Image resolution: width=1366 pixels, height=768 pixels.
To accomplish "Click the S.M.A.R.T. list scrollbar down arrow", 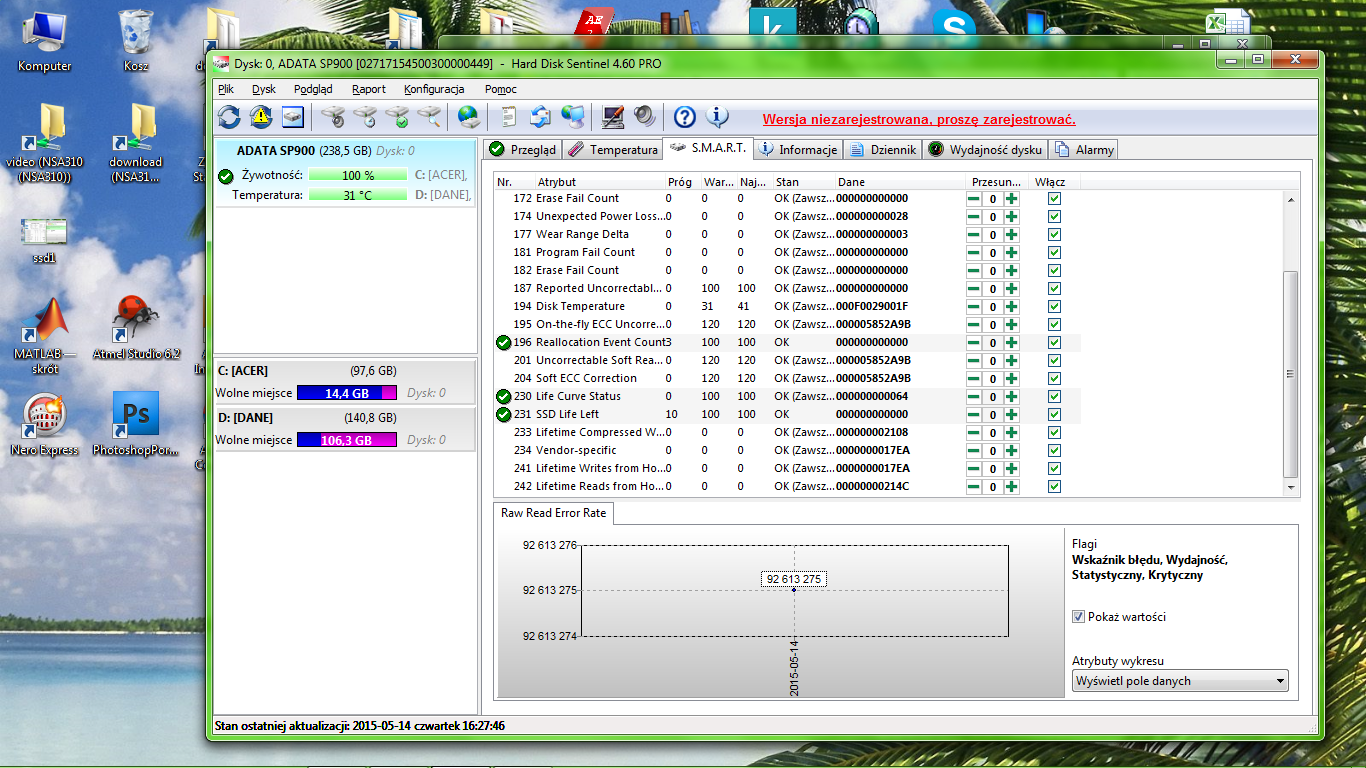I will click(1291, 487).
